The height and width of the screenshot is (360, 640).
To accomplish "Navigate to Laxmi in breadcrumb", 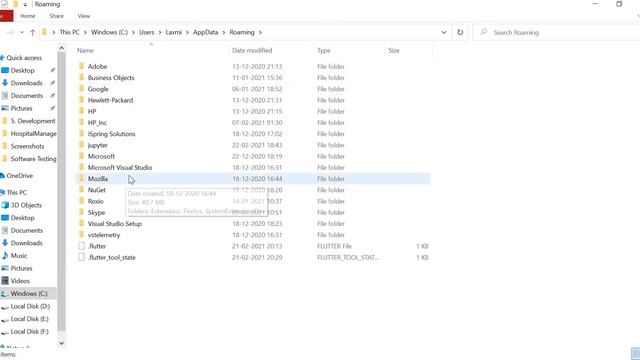I will (173, 32).
